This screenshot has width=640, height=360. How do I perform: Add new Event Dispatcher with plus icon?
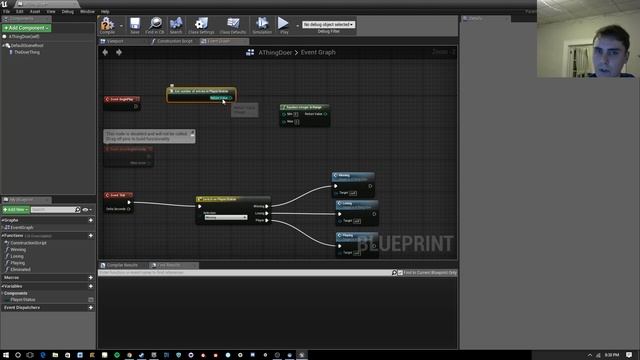click(91, 307)
